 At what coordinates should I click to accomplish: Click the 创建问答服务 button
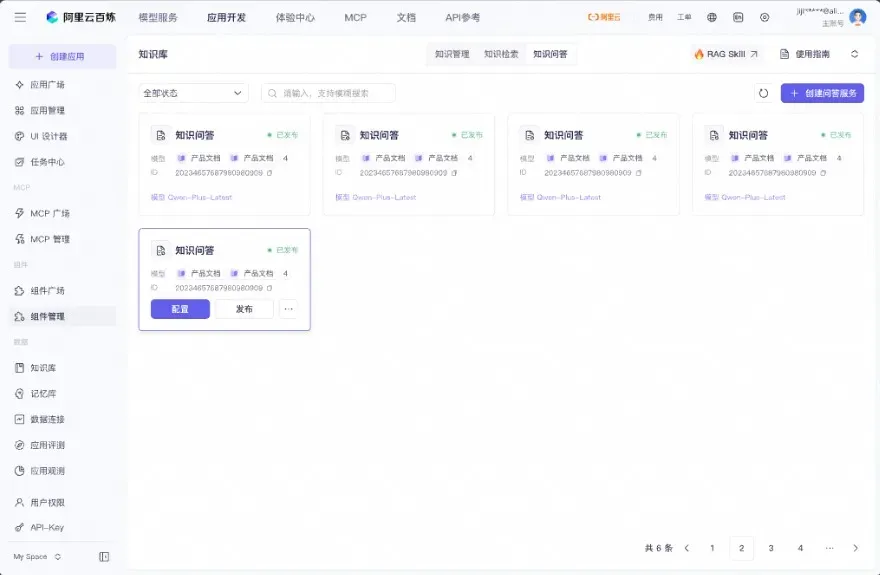tap(822, 93)
